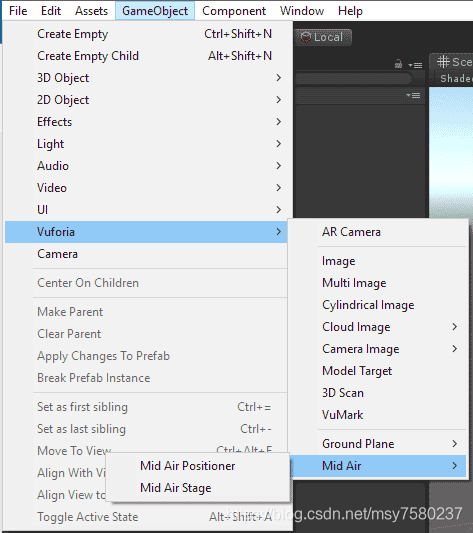Add a Cylindrical Image target
Image resolution: width=473 pixels, height=533 pixels.
[x=378, y=305]
